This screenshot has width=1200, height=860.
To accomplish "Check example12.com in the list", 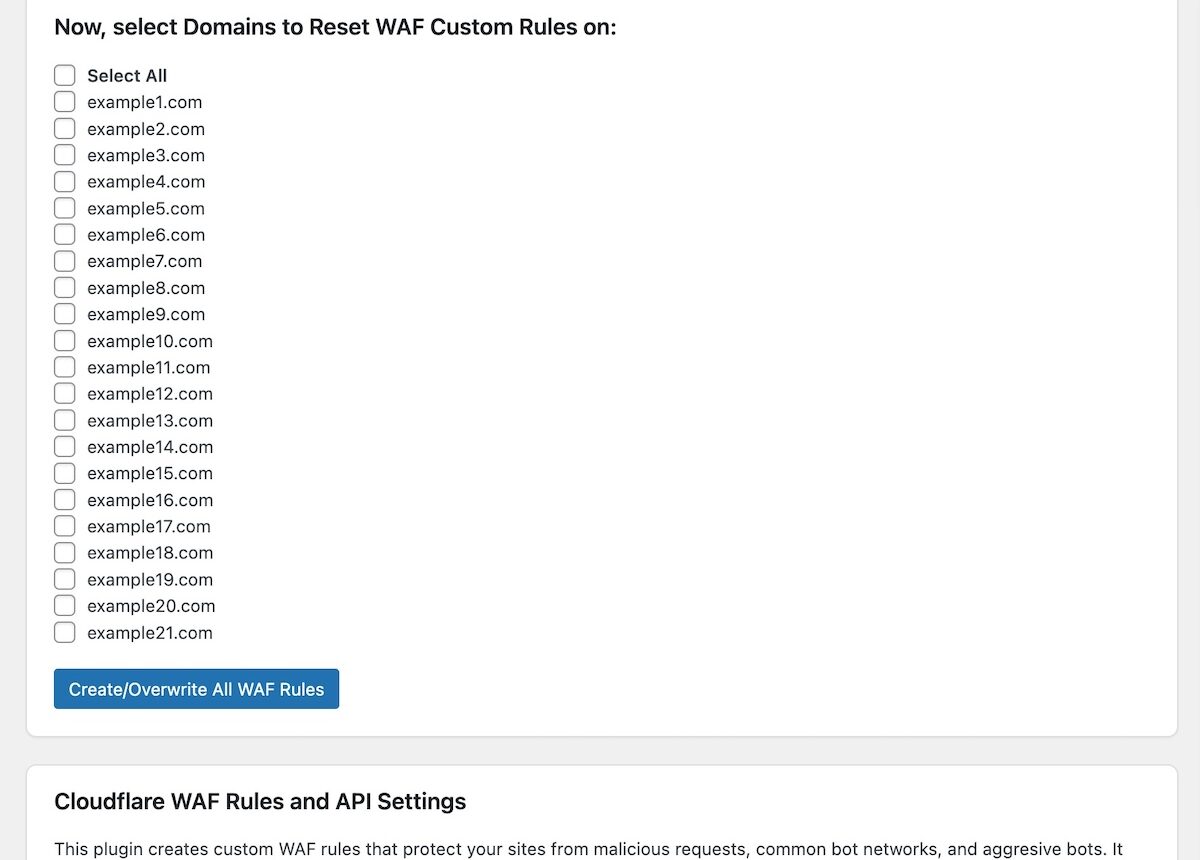I will (x=64, y=393).
